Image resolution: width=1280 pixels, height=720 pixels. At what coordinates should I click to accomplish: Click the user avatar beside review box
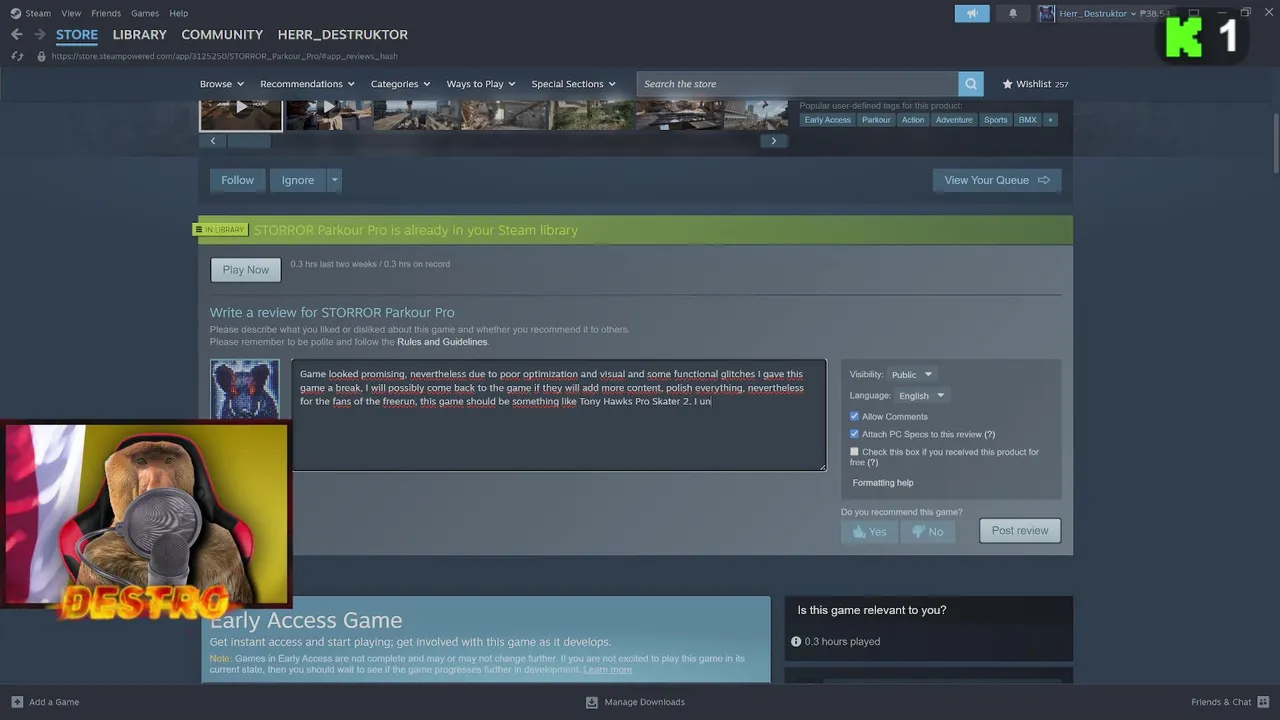coord(245,390)
